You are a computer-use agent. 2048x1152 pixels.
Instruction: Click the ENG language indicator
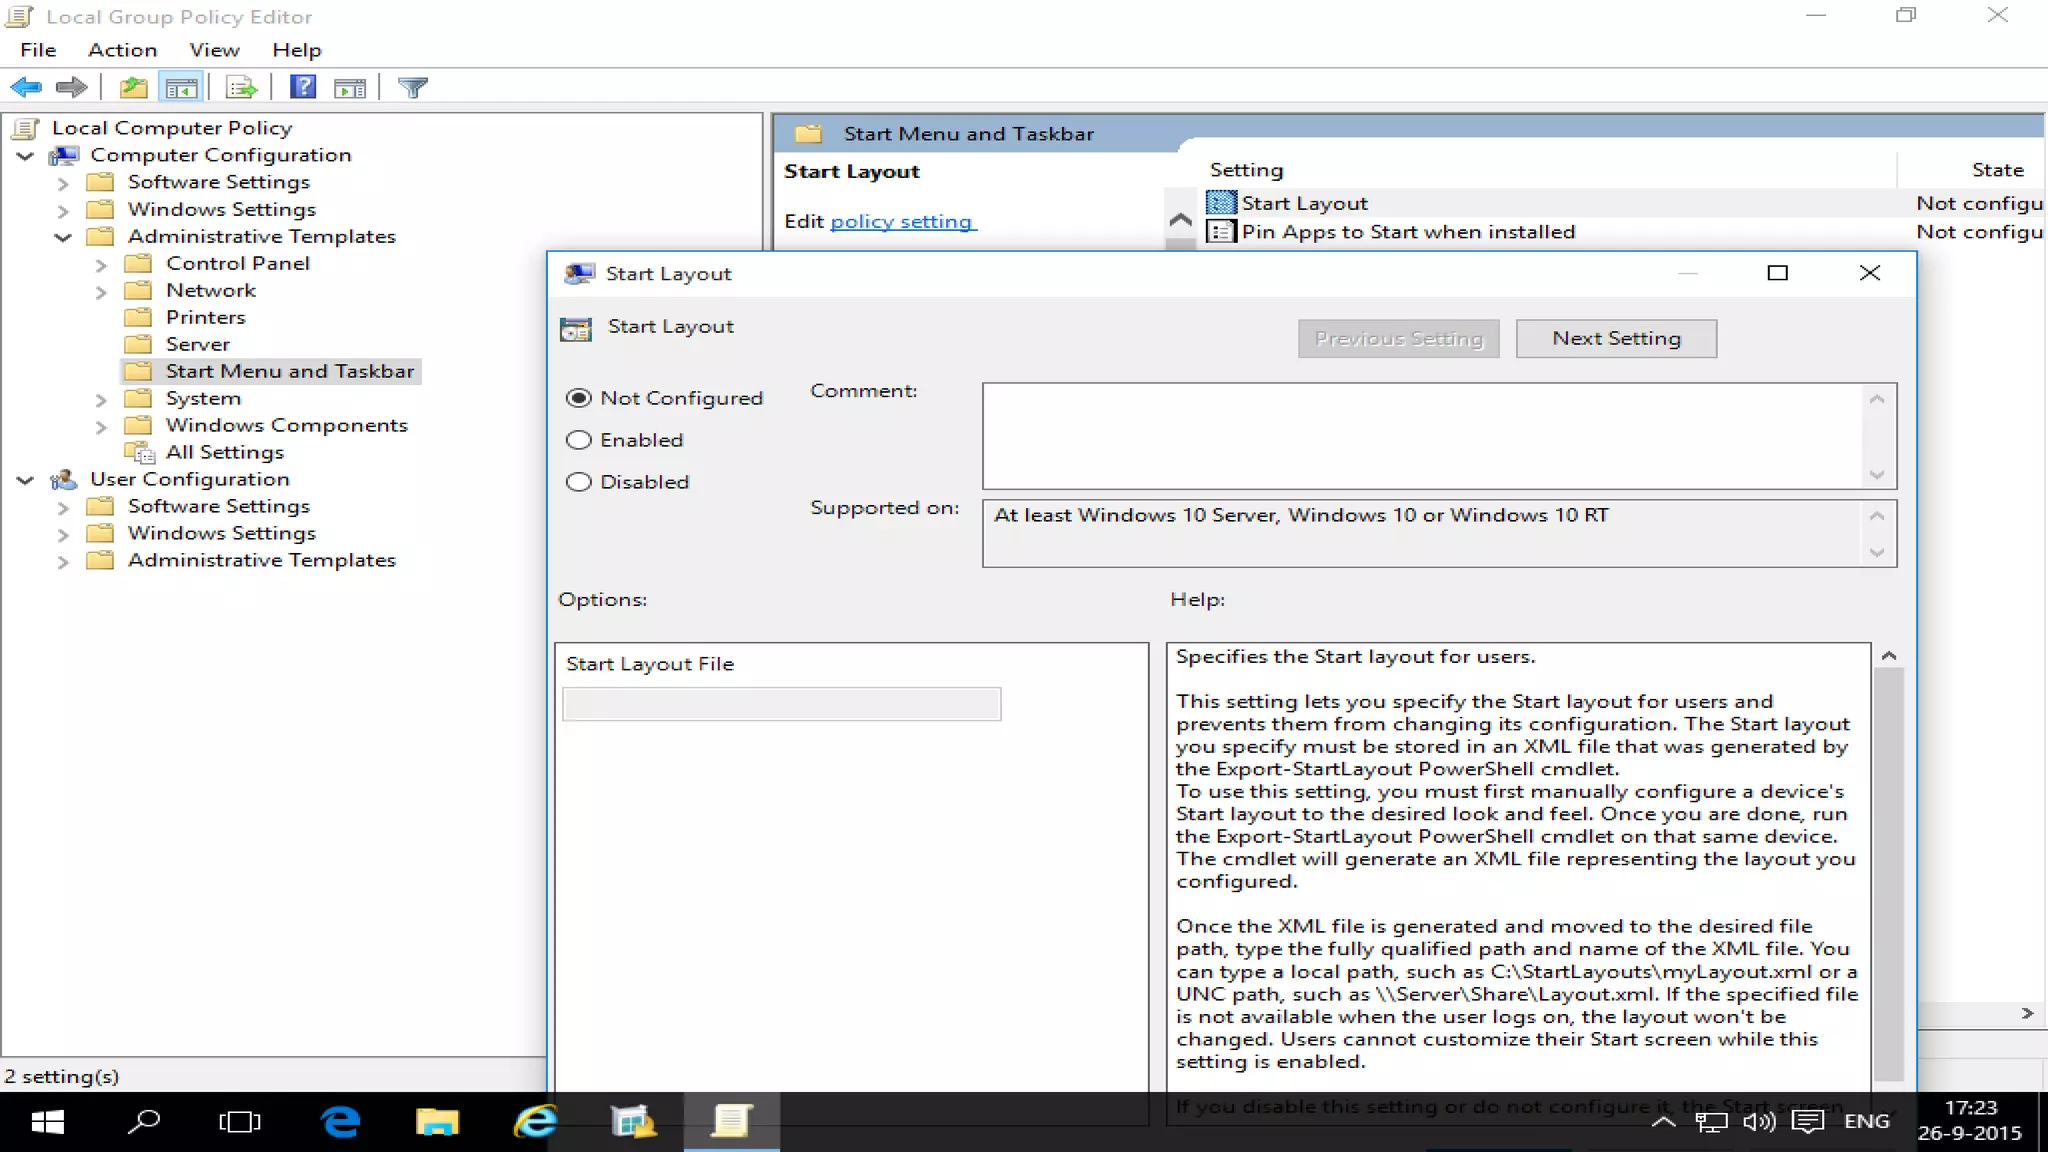(x=1866, y=1121)
